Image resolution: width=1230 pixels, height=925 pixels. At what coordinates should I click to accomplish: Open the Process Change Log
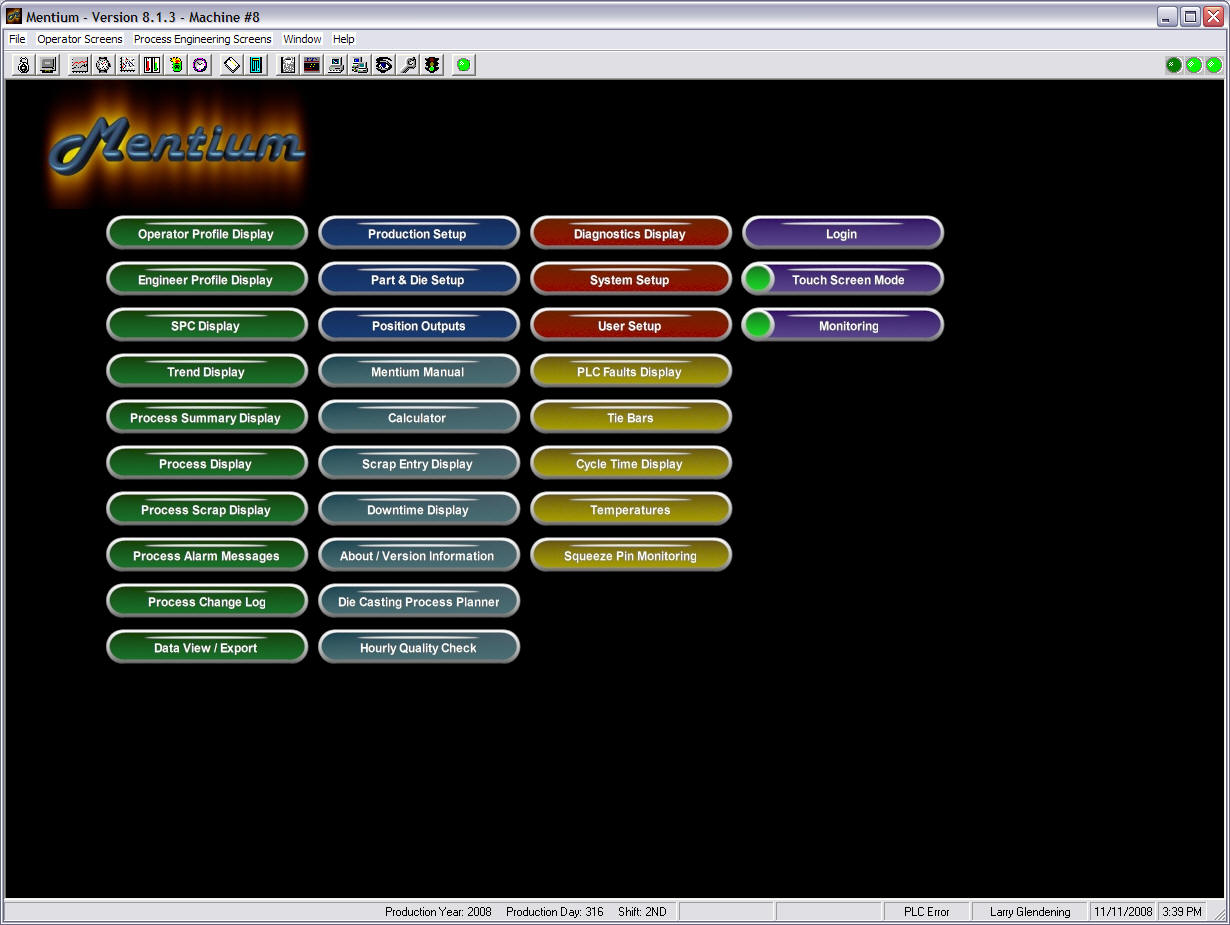[x=207, y=601]
